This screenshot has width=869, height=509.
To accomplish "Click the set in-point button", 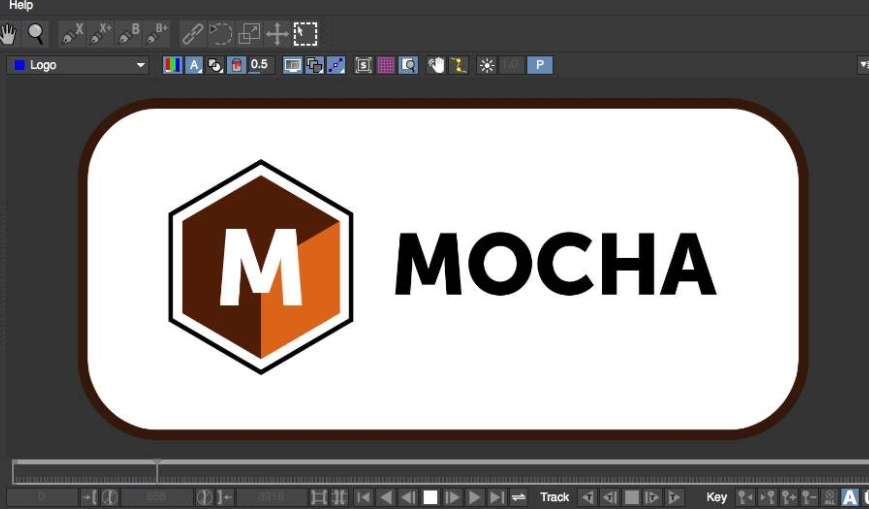I will click(89, 497).
